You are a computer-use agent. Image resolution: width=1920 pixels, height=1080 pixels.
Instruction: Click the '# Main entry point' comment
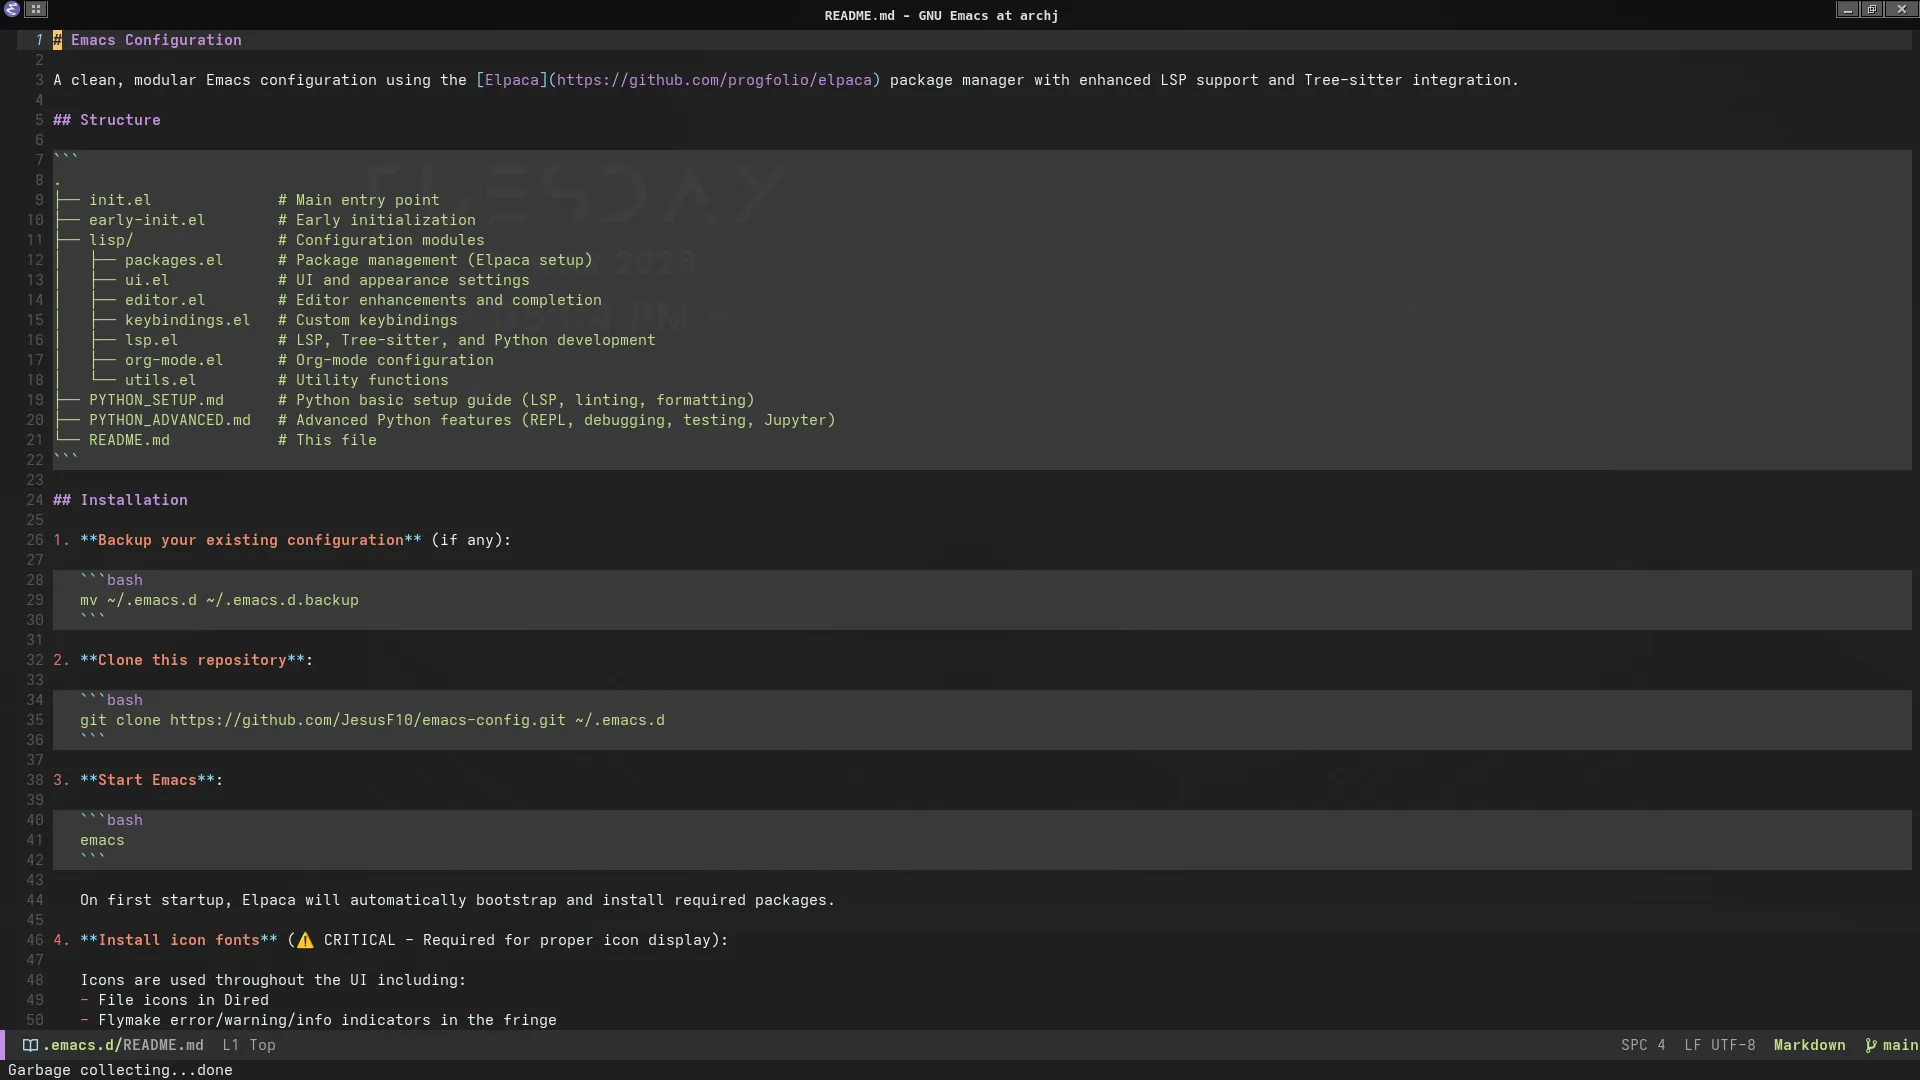point(359,200)
